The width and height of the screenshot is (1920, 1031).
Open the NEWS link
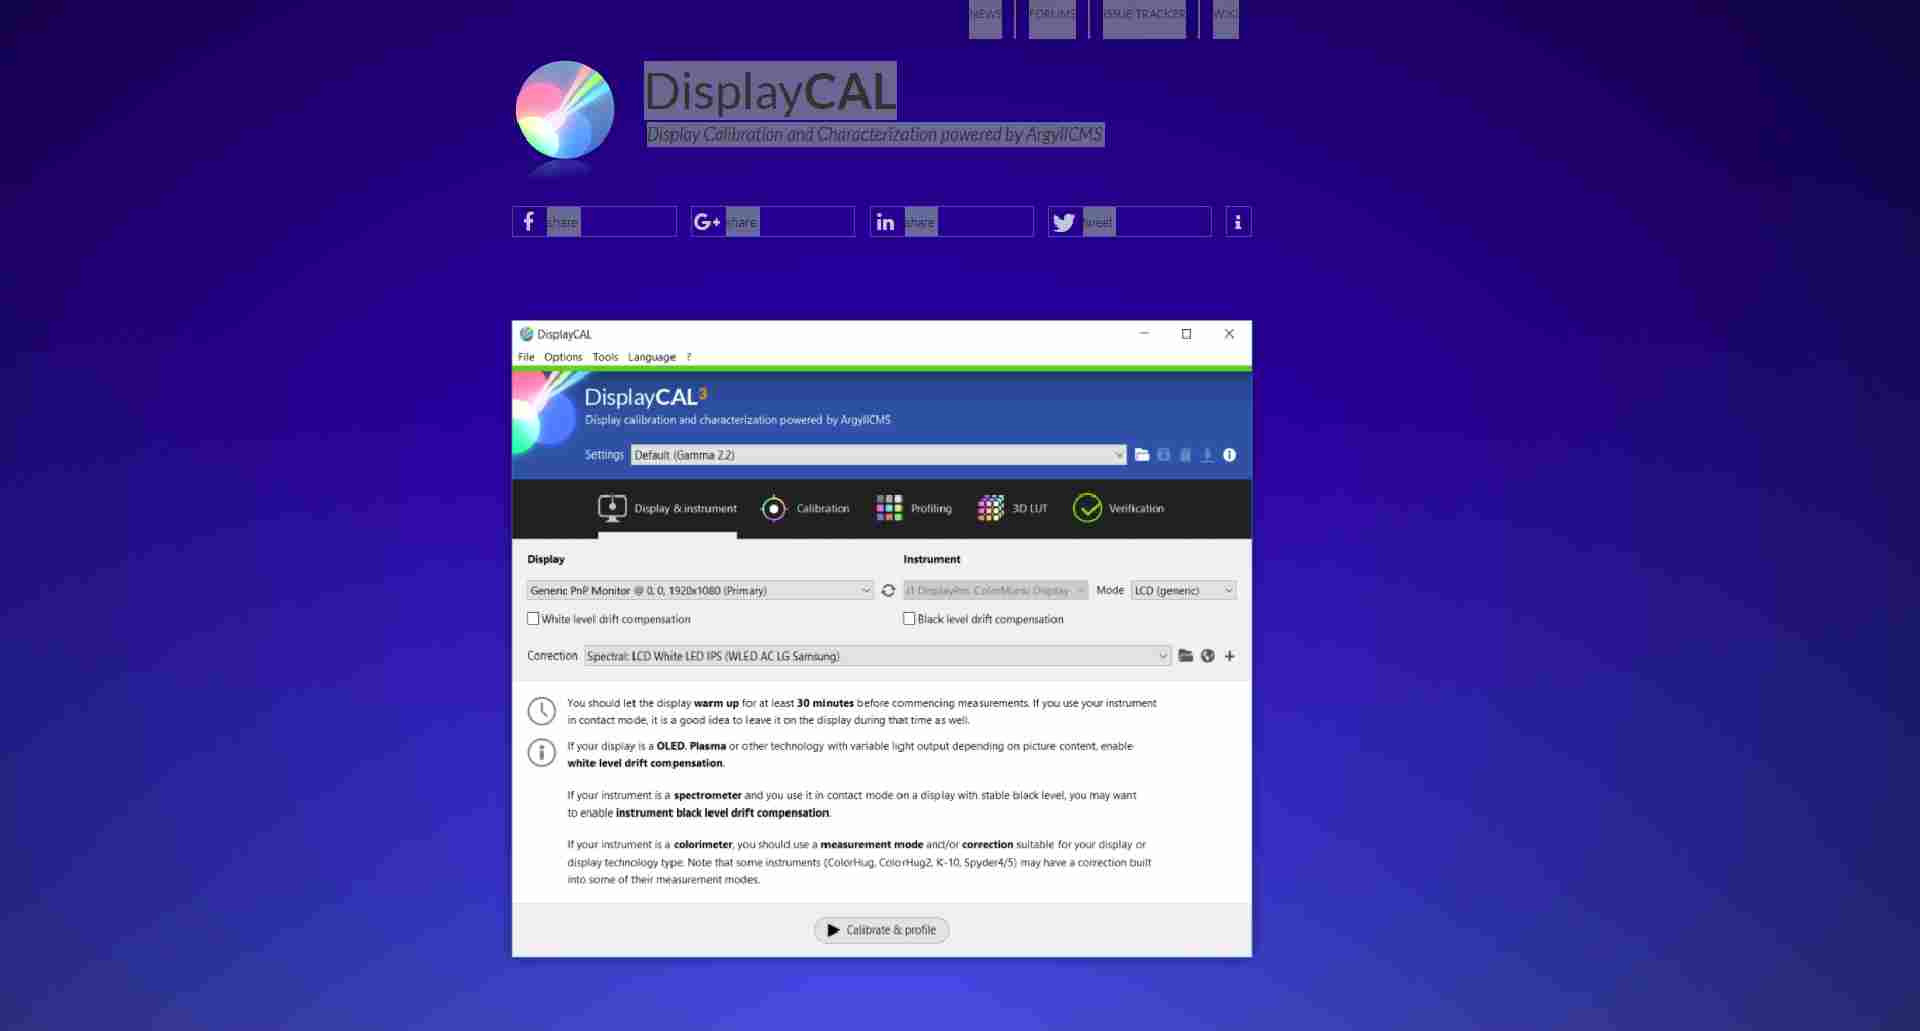coord(985,14)
